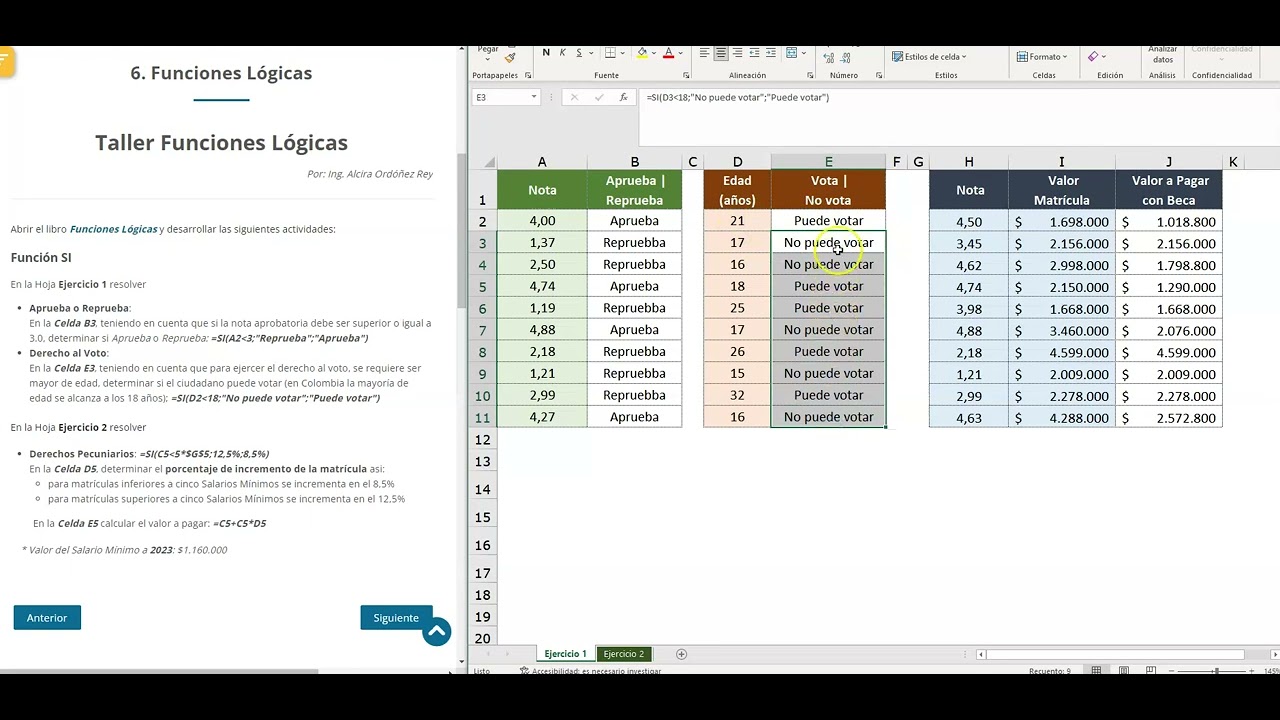
Task: Confirm formula with checkmark icon
Action: tap(599, 97)
